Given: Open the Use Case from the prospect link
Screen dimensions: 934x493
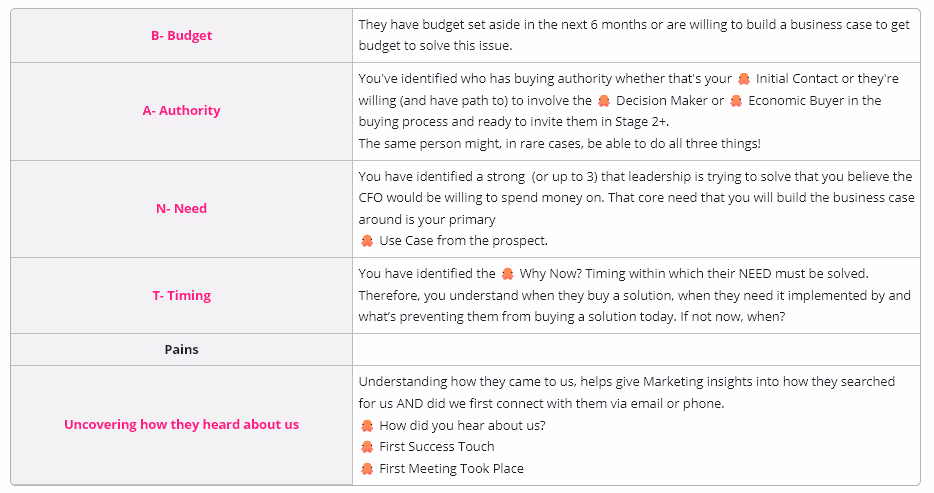Looking at the screenshot, I should click(463, 241).
